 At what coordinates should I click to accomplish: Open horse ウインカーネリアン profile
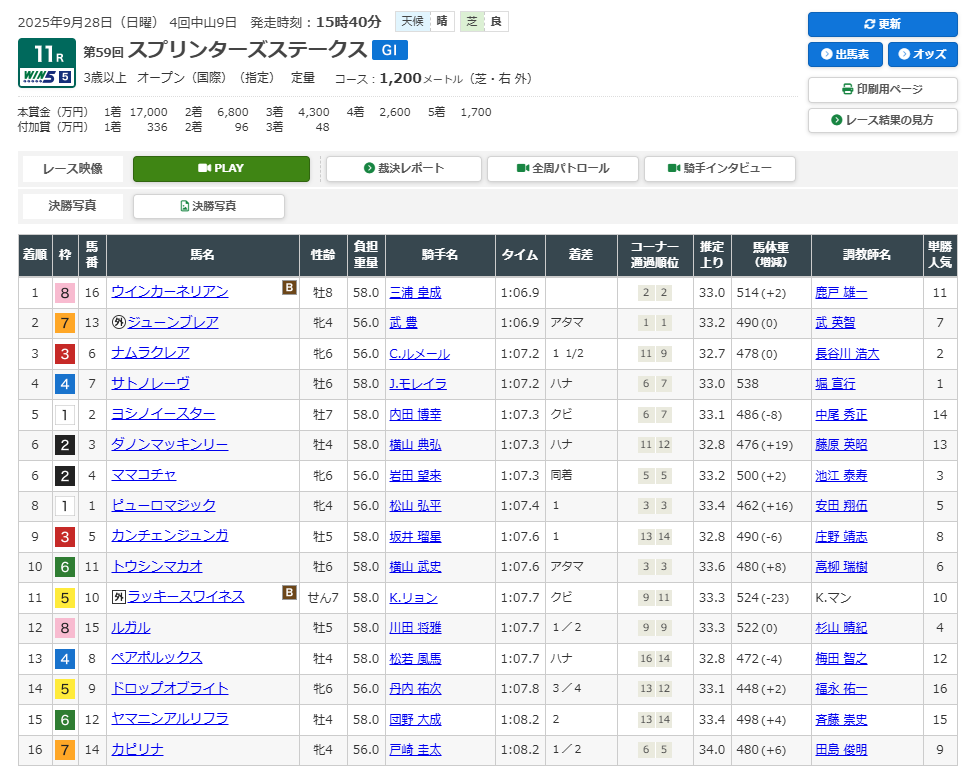point(169,292)
